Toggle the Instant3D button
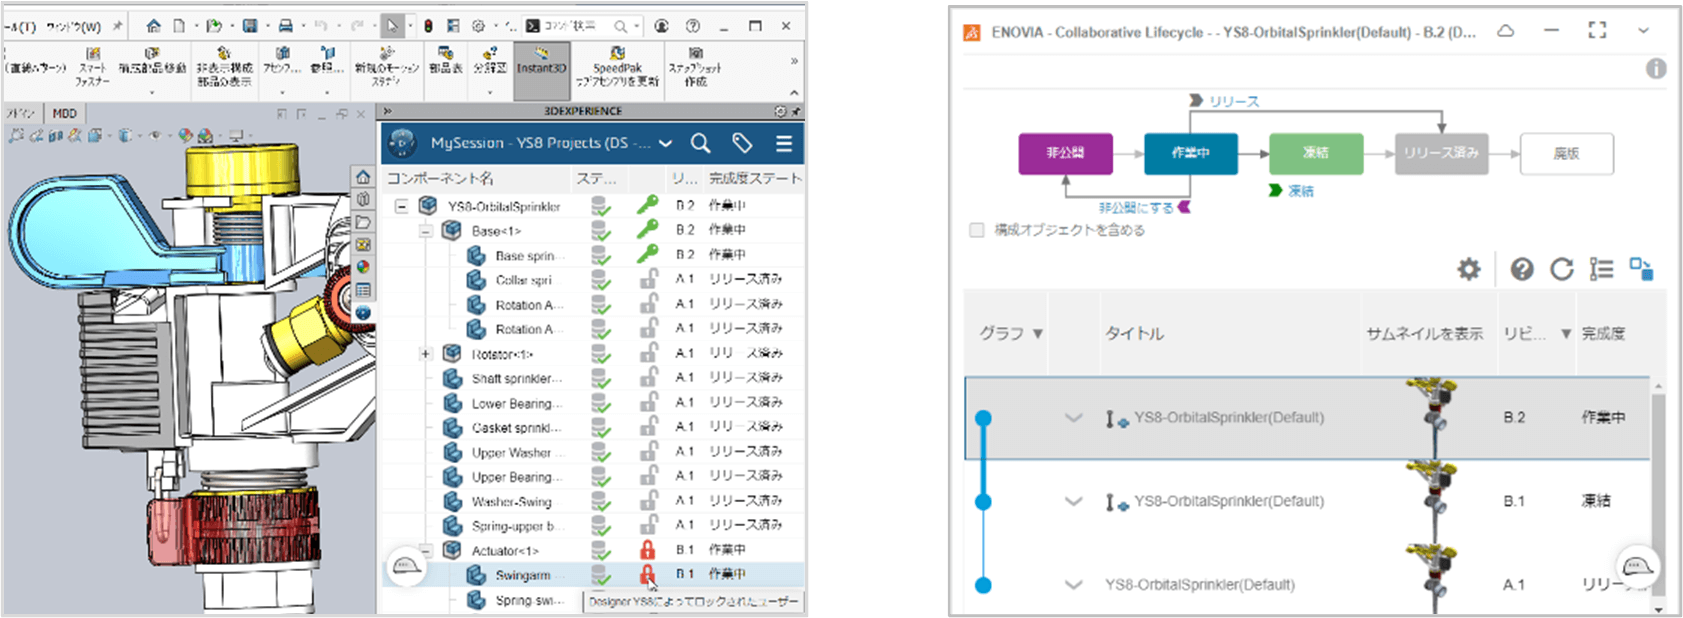 coord(542,68)
